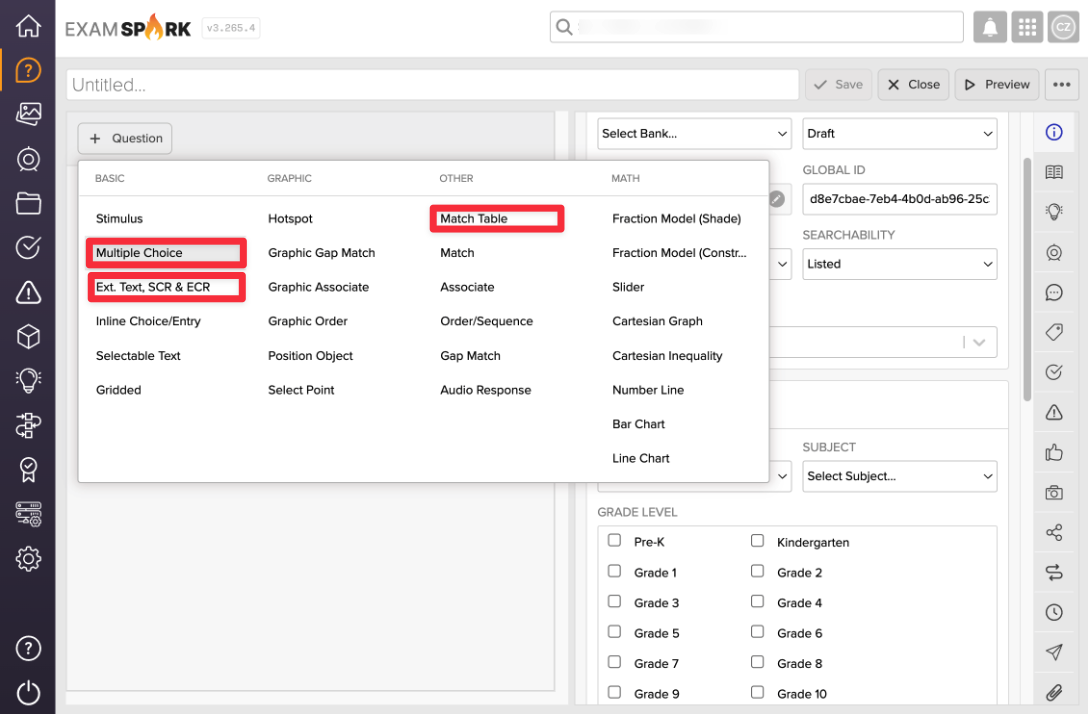1088x714 pixels.
Task: Click the Save button
Action: coord(838,85)
